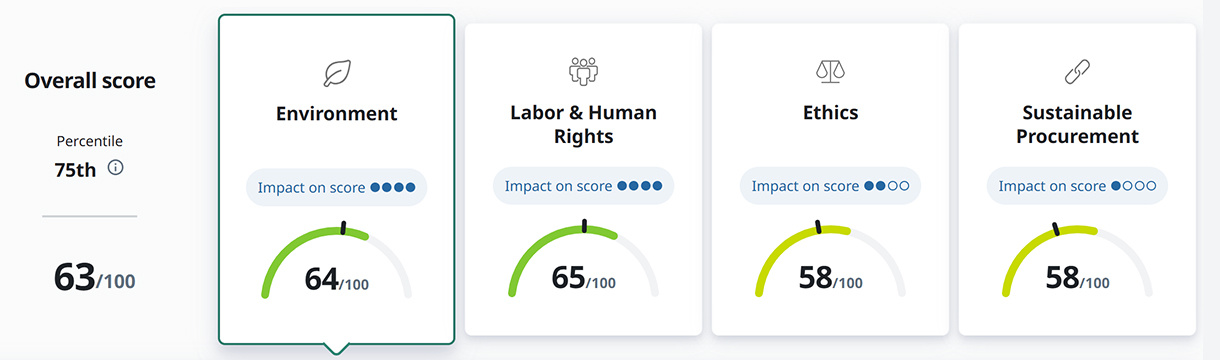
Task: Click the 75th percentile label
Action: 75,170
